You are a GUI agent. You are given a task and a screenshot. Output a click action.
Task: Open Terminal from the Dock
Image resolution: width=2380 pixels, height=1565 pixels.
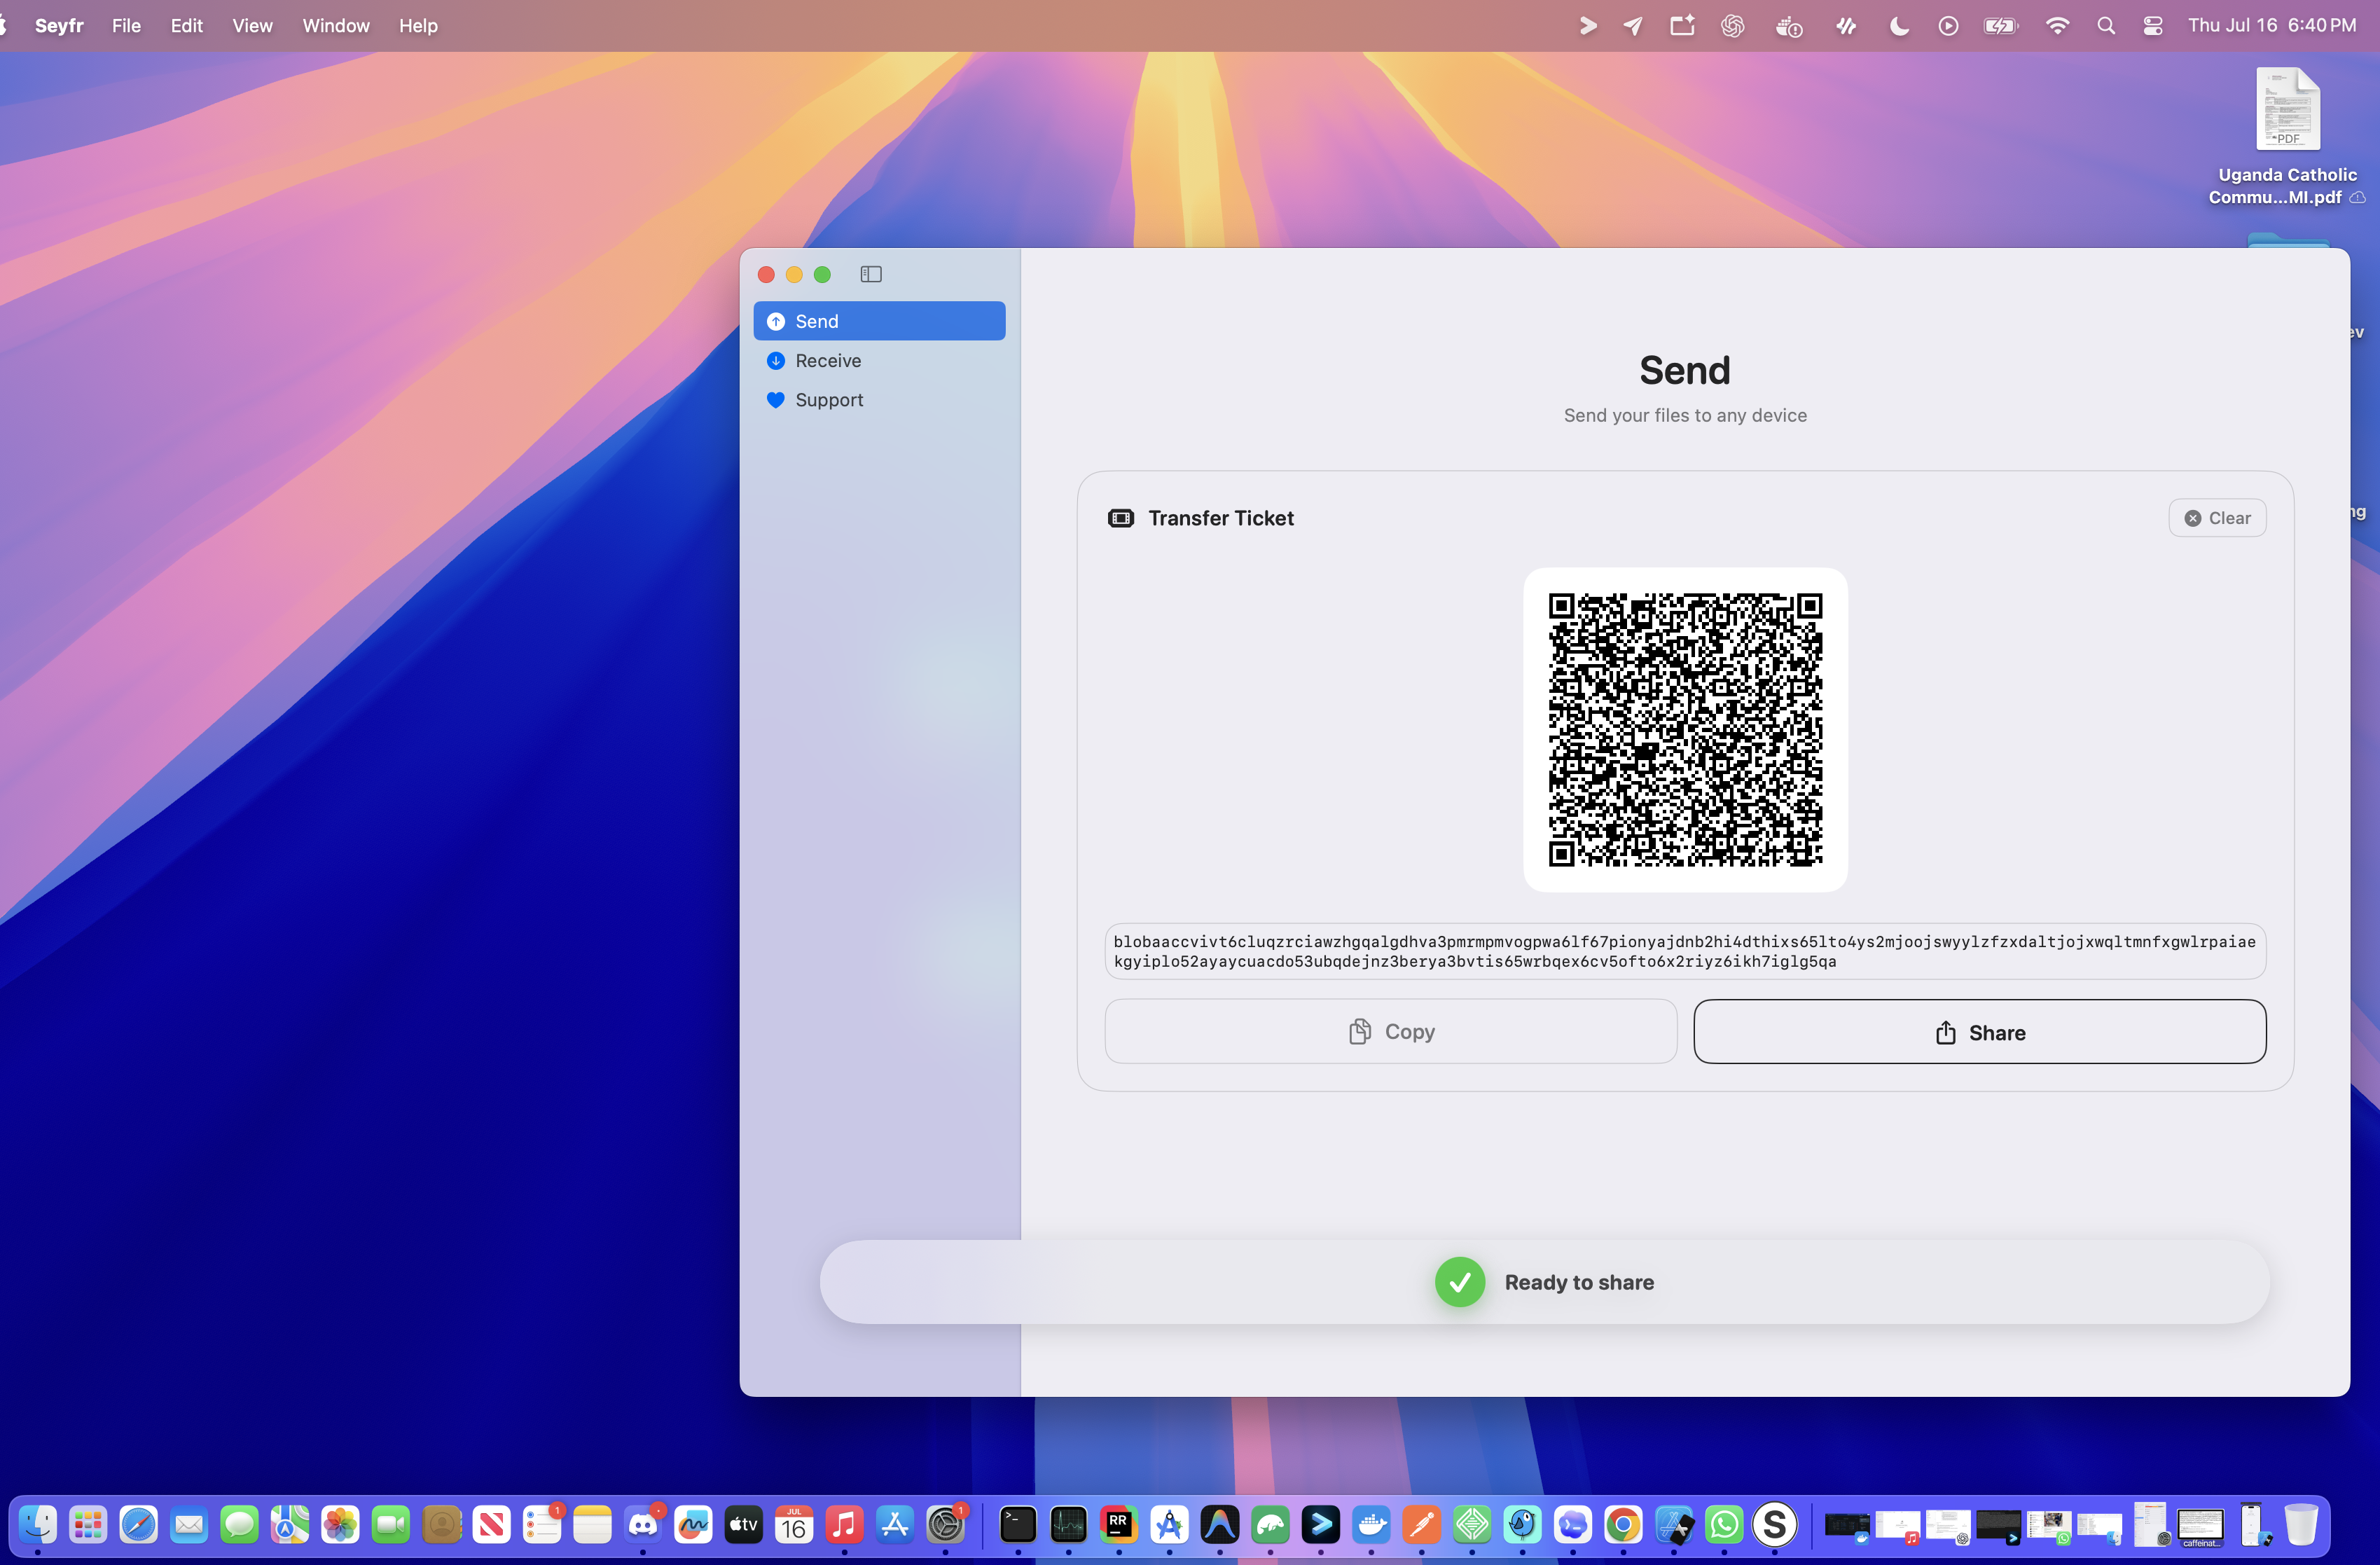click(x=1018, y=1524)
